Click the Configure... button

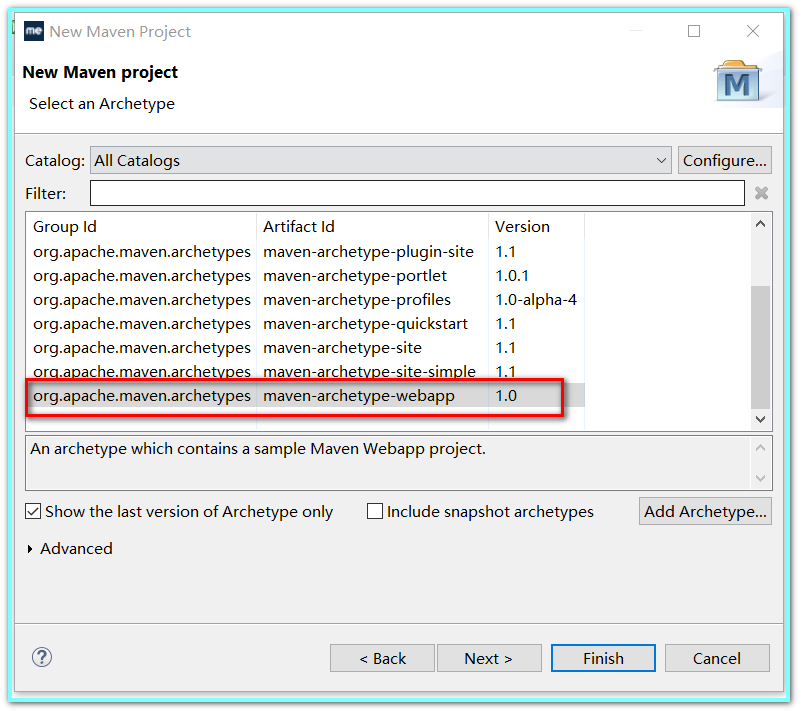click(725, 160)
